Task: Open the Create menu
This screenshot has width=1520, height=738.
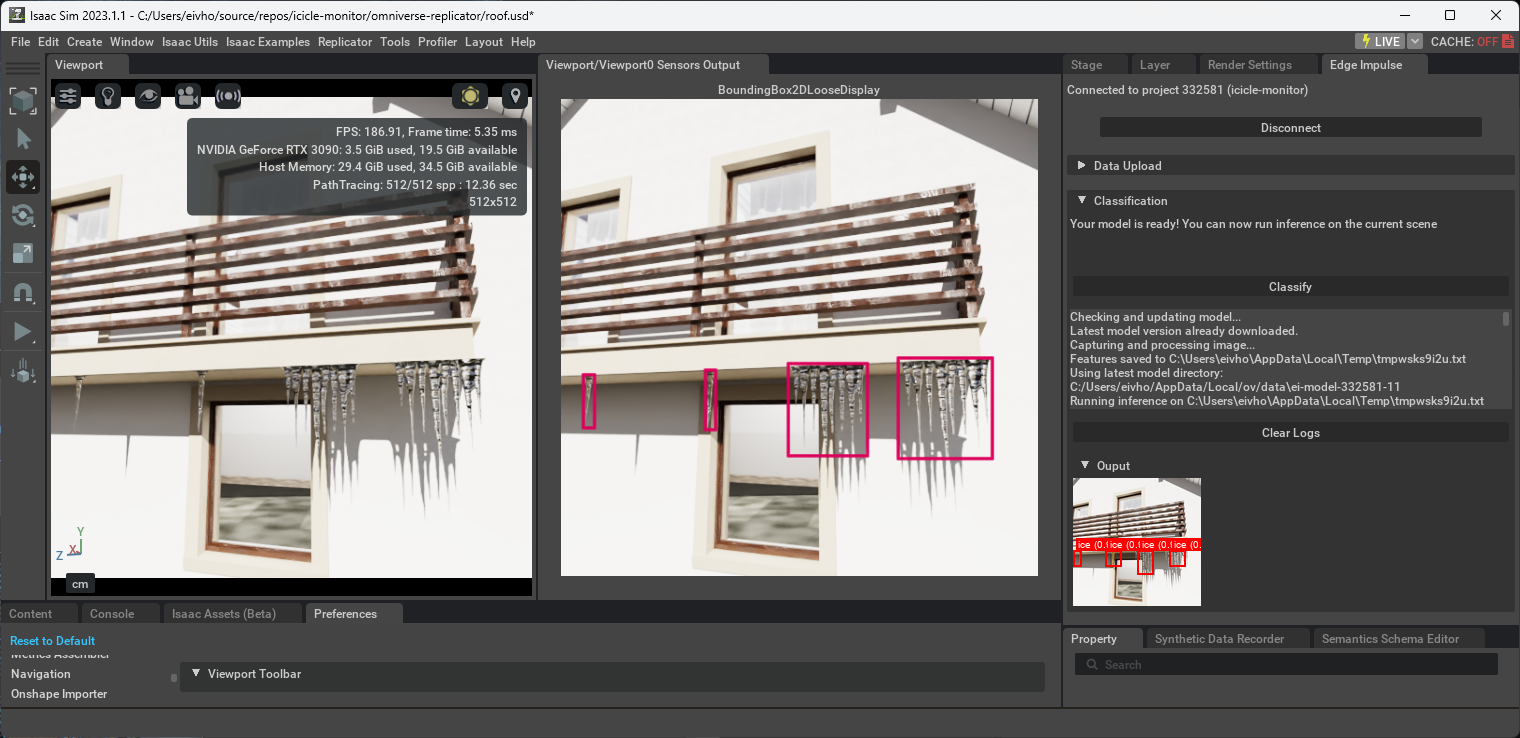Action: 85,42
